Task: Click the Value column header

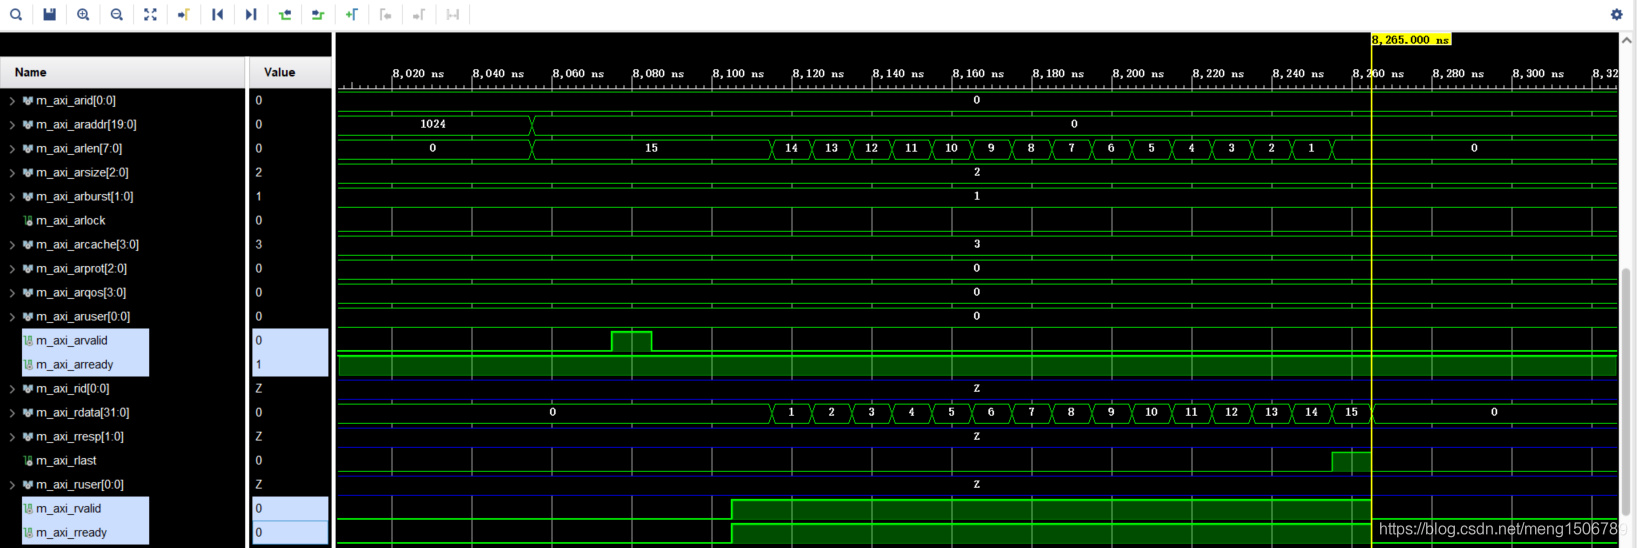Action: pyautogui.click(x=290, y=72)
